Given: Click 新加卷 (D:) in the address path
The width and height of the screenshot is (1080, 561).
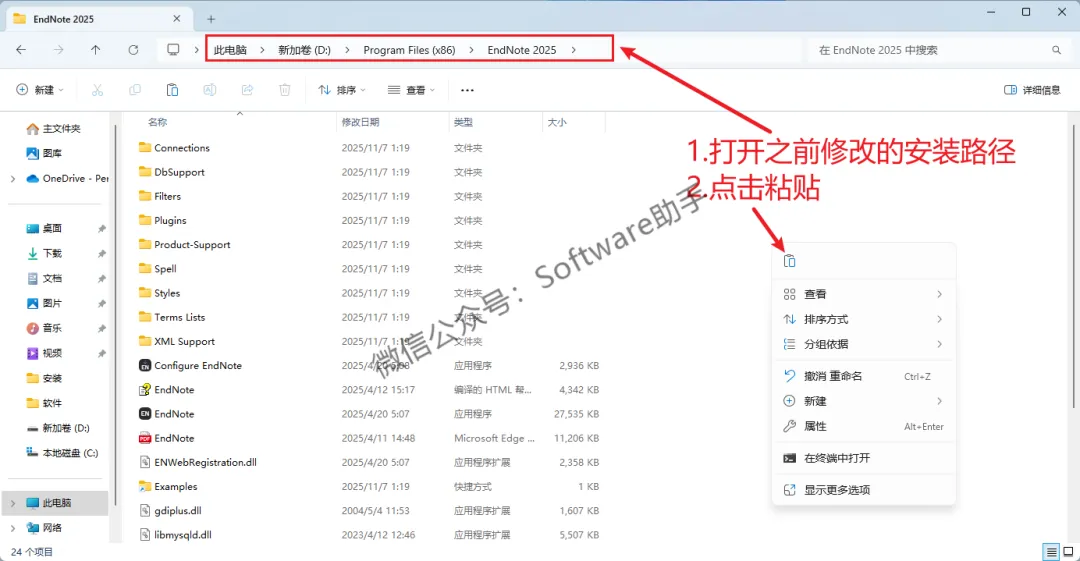Looking at the screenshot, I should (x=304, y=50).
